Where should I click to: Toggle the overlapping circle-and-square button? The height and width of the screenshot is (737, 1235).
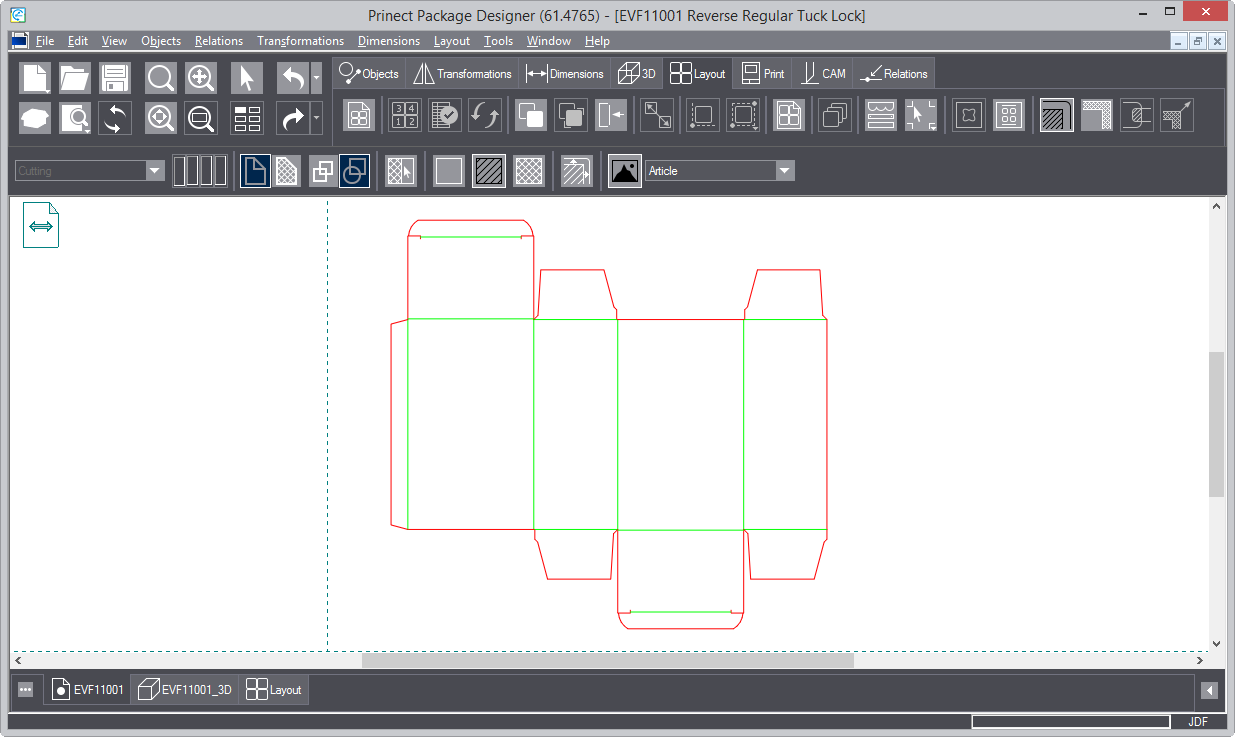pos(355,171)
